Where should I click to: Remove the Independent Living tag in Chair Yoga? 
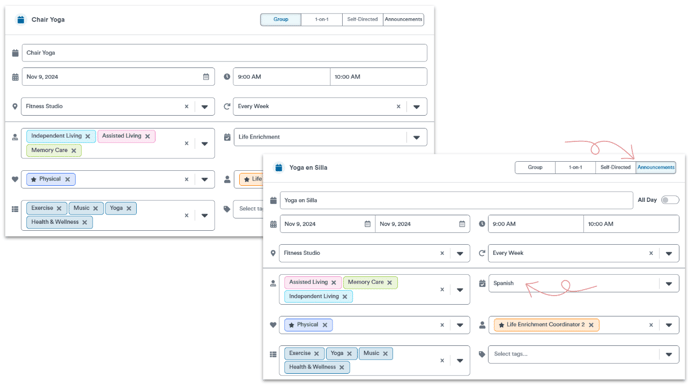pyautogui.click(x=88, y=137)
